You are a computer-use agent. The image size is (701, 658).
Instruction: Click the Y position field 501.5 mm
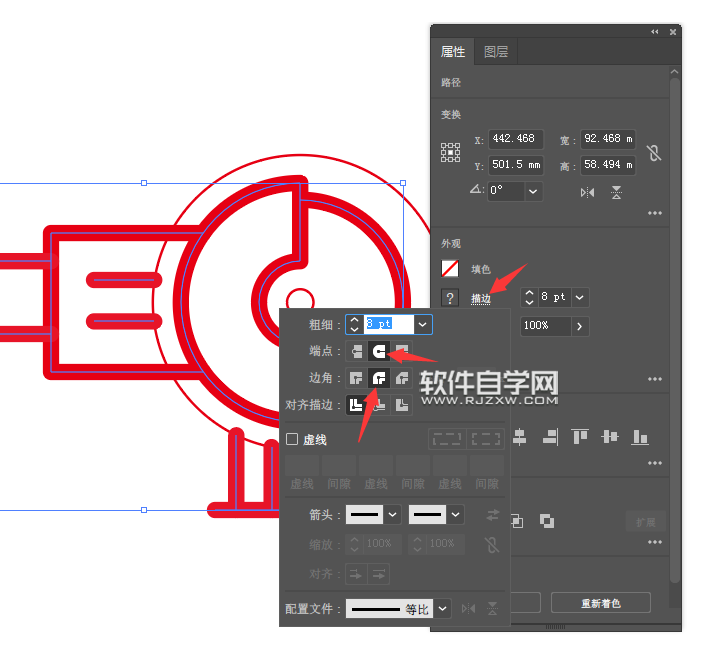click(516, 165)
